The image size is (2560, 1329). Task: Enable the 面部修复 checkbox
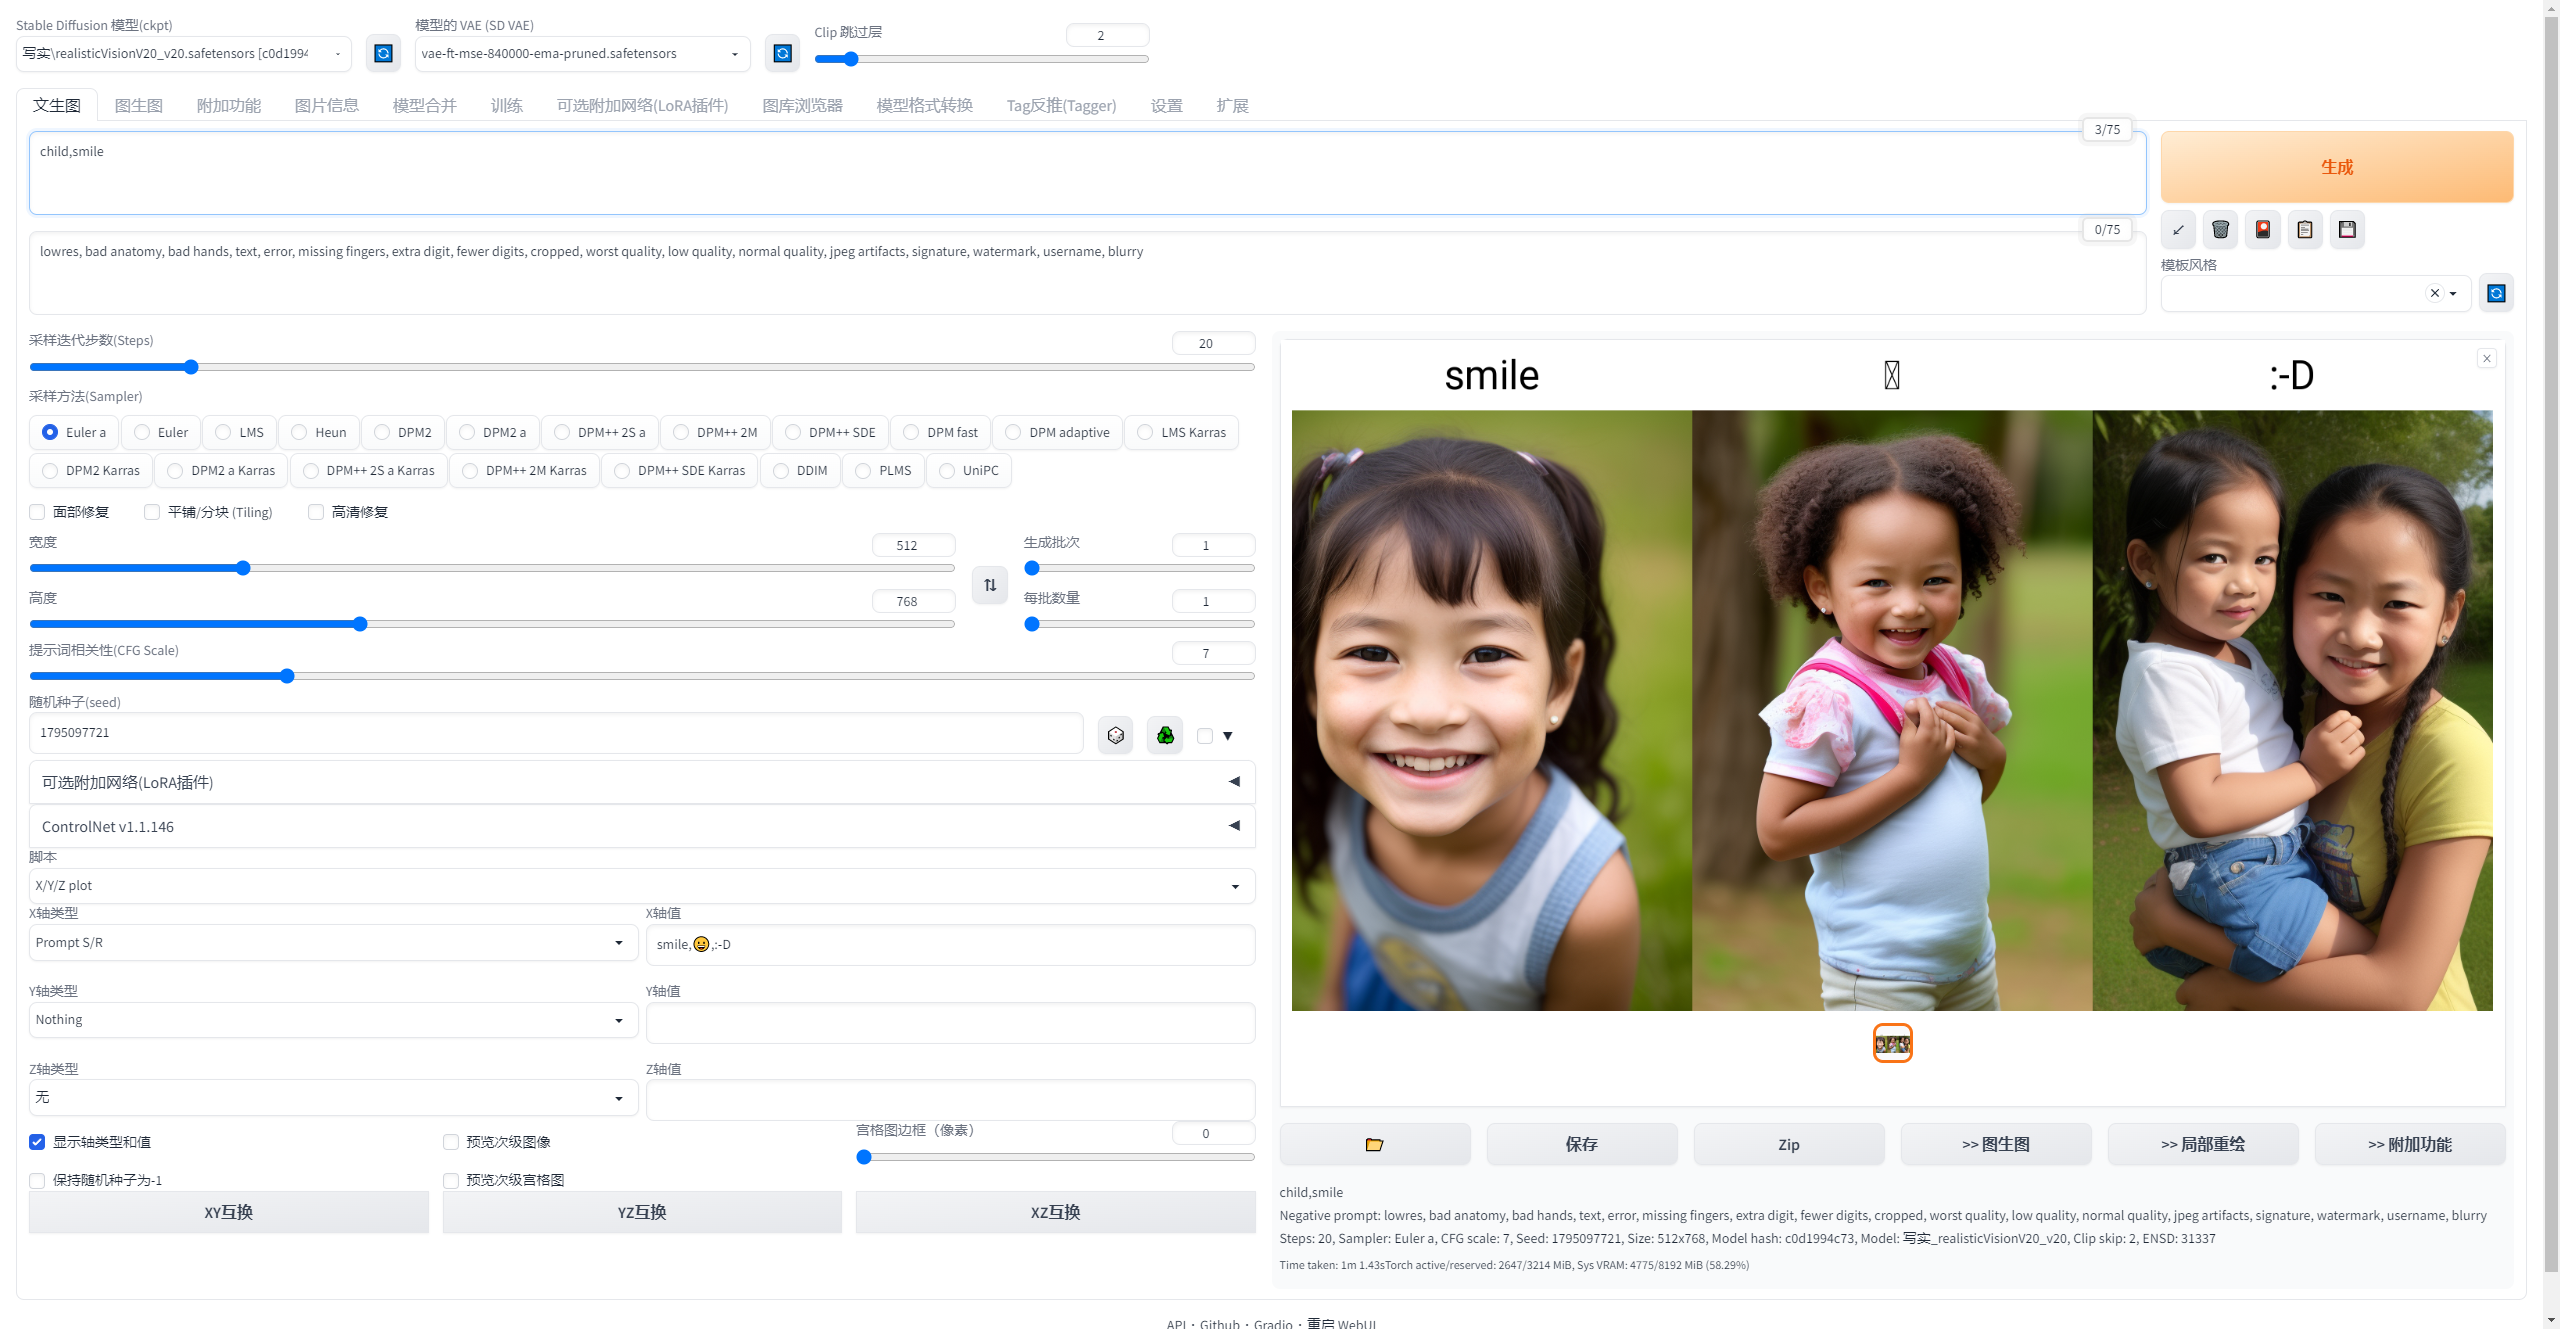click(x=38, y=512)
